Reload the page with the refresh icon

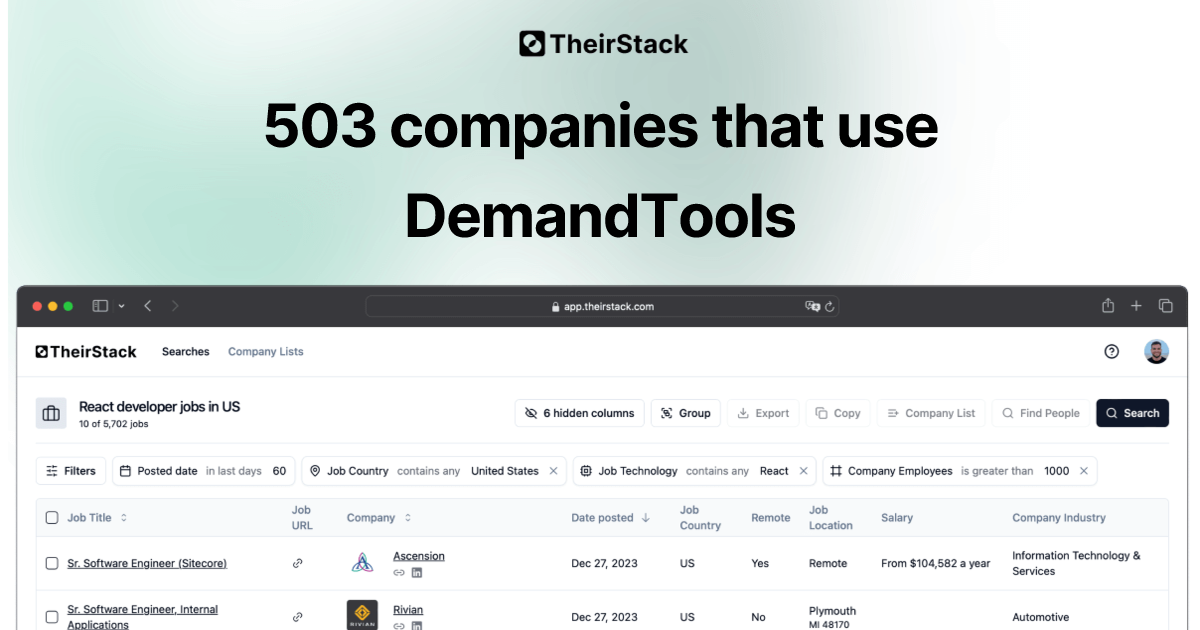click(829, 307)
